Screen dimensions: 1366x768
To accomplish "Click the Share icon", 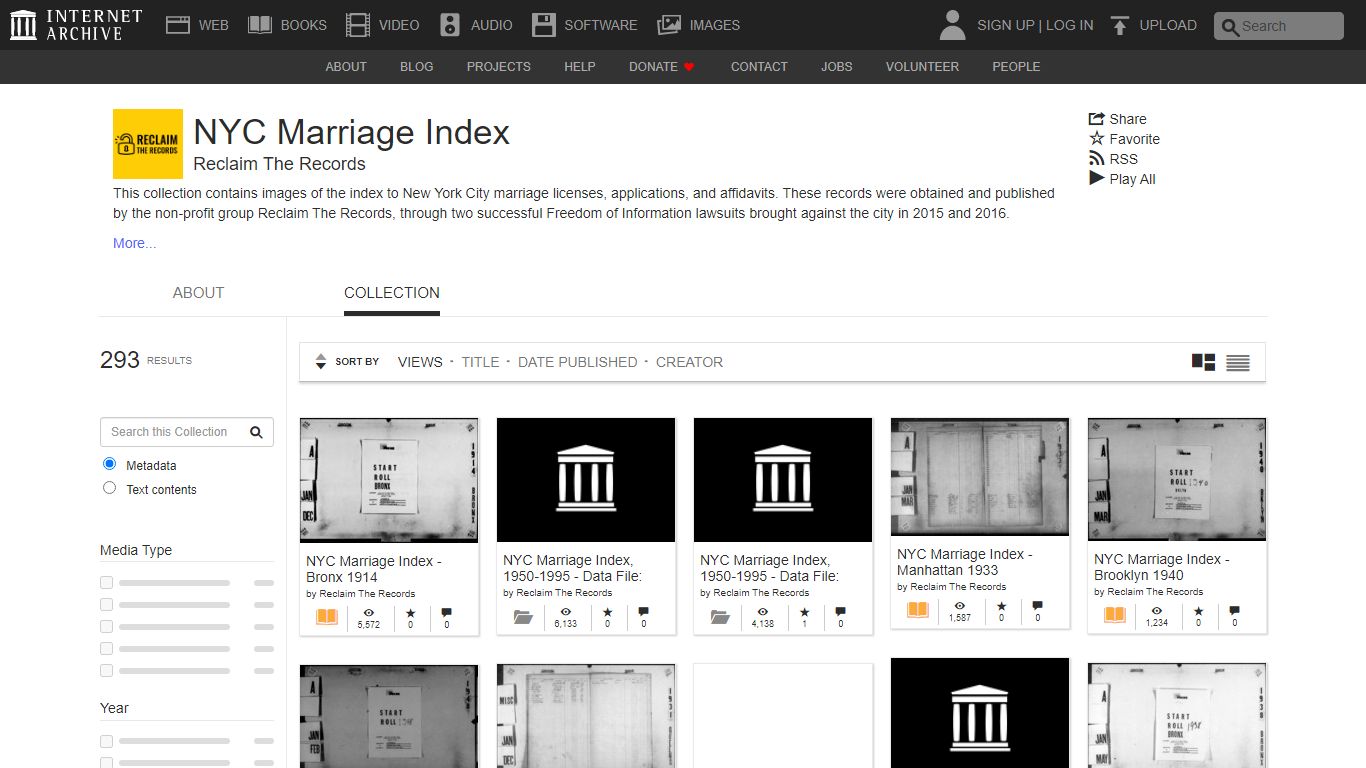I will pos(1097,119).
